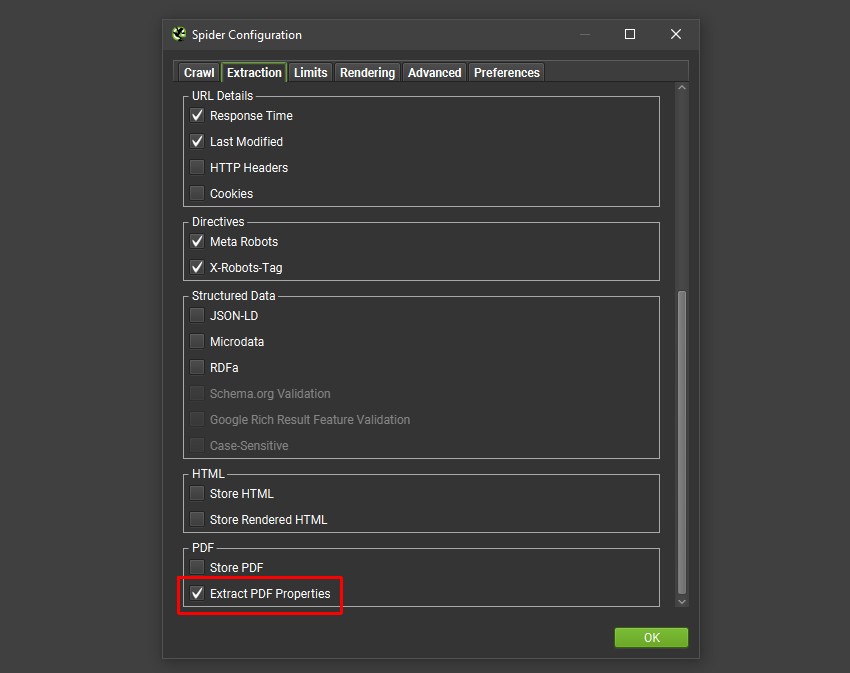
Task: Click the greyed Case-Sensitive label
Action: (249, 446)
